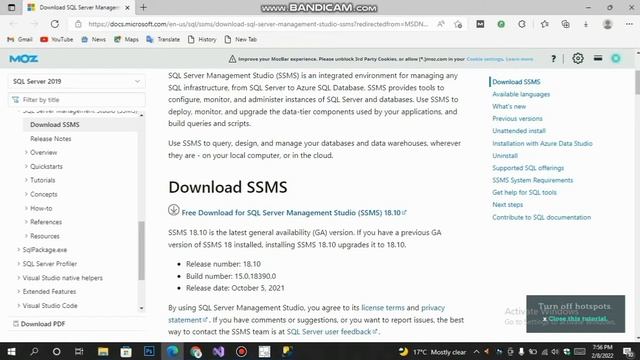Expand the SQL Server Profiler node
This screenshot has width=640, height=360.
point(19,264)
